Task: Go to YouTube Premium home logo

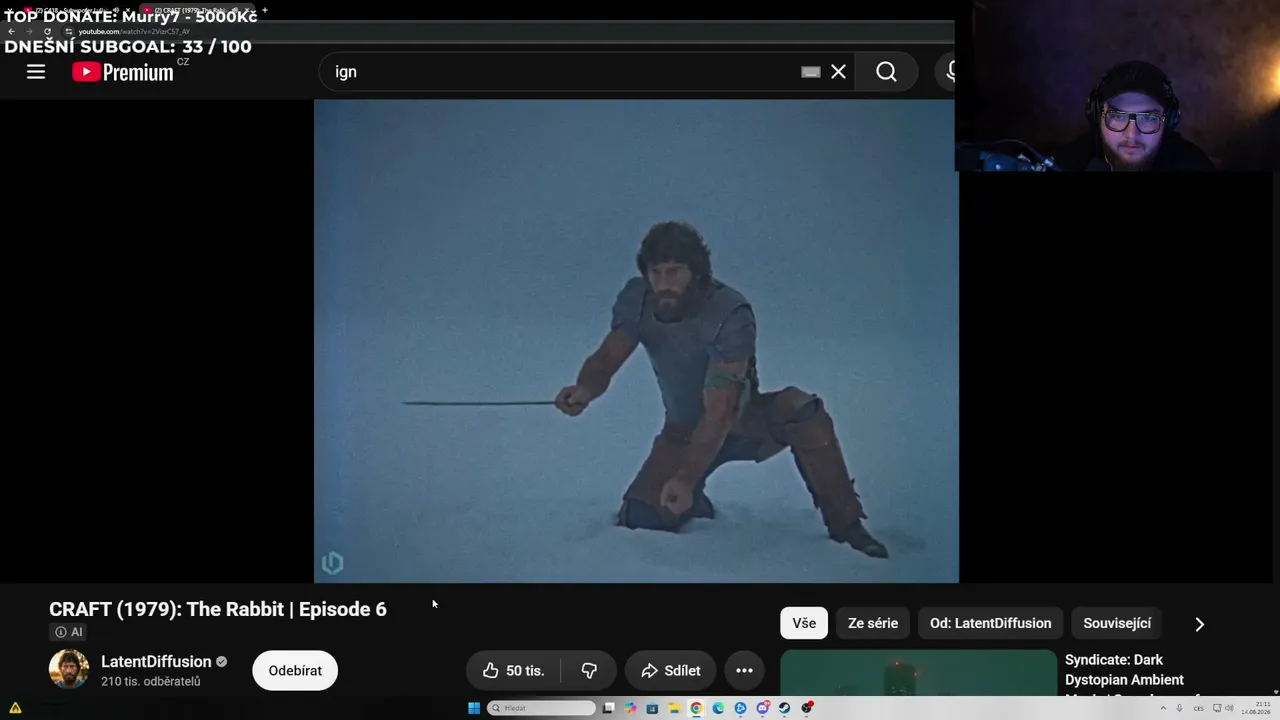Action: point(123,72)
